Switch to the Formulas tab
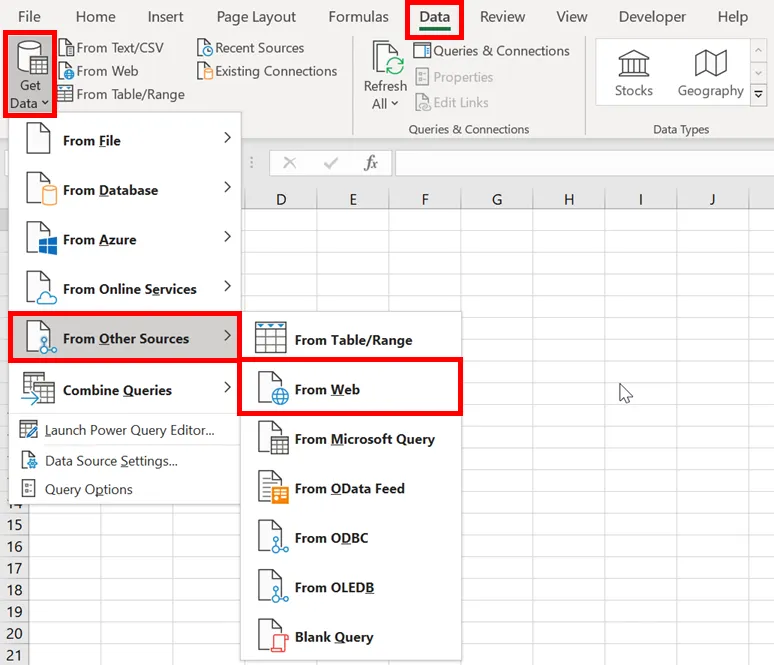 click(x=358, y=17)
